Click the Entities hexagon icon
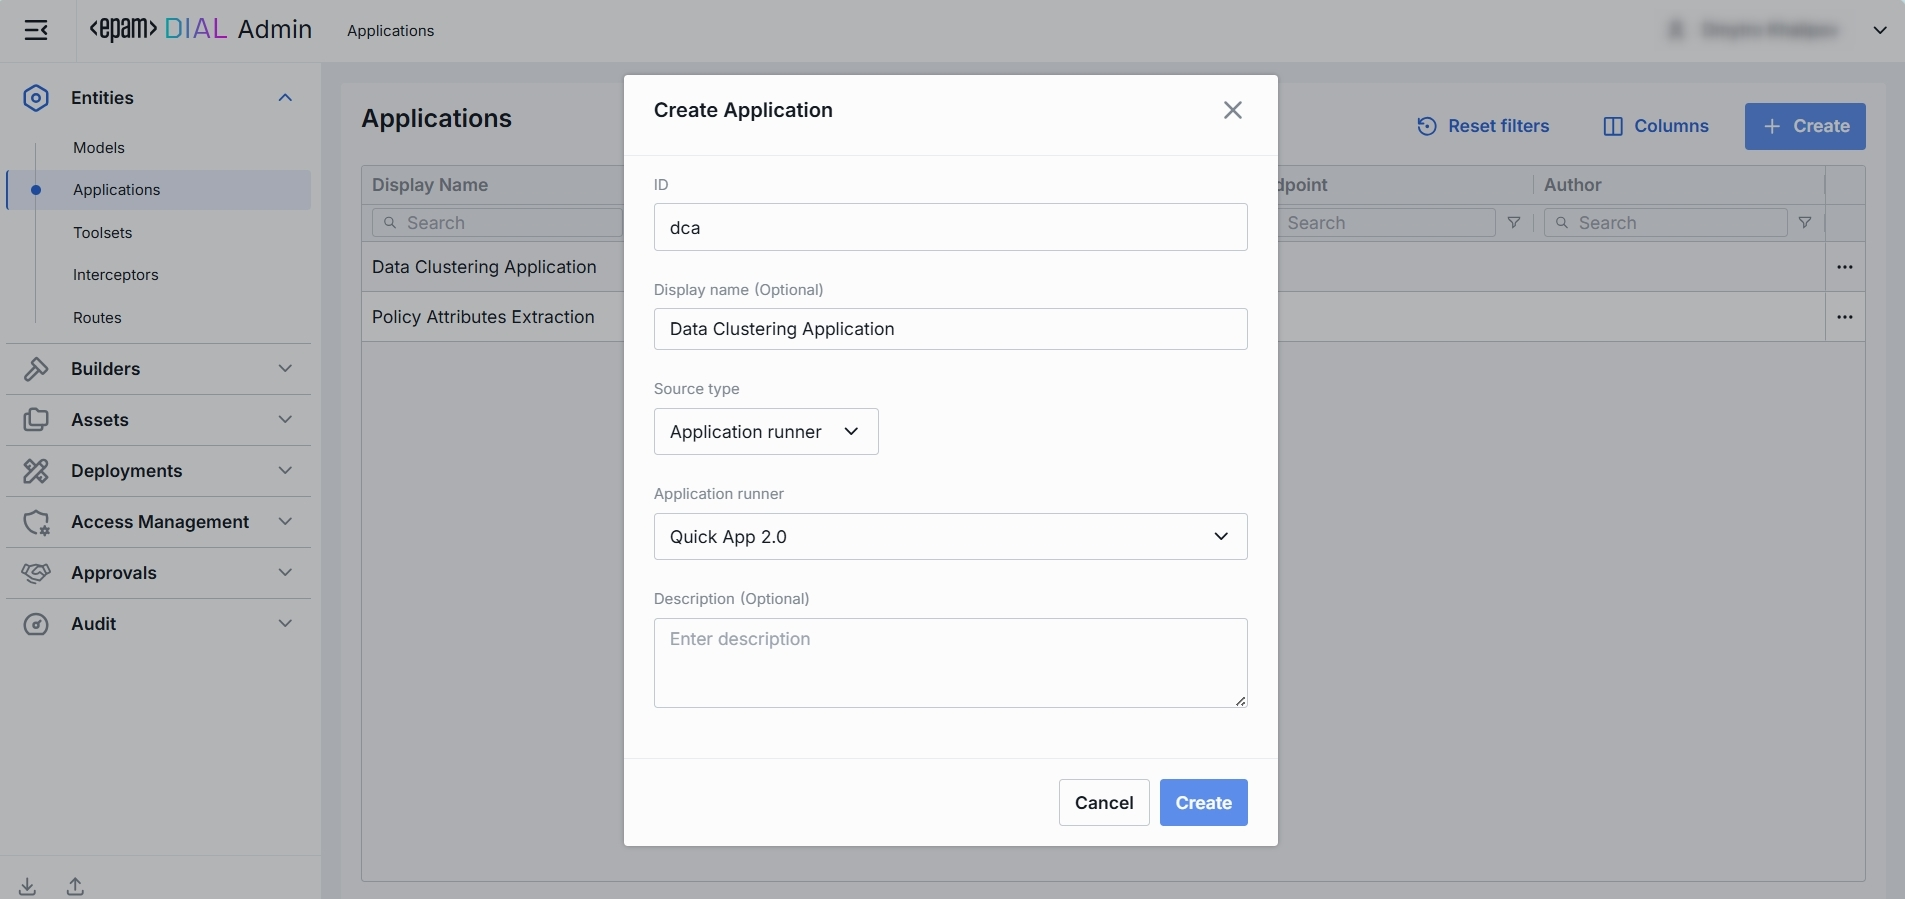 (x=36, y=98)
